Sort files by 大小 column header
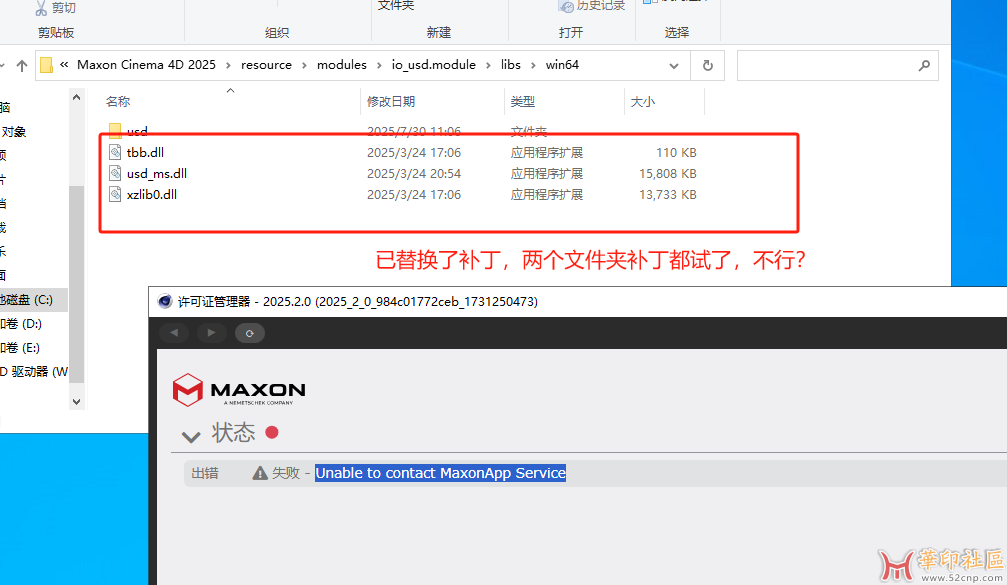 643,101
